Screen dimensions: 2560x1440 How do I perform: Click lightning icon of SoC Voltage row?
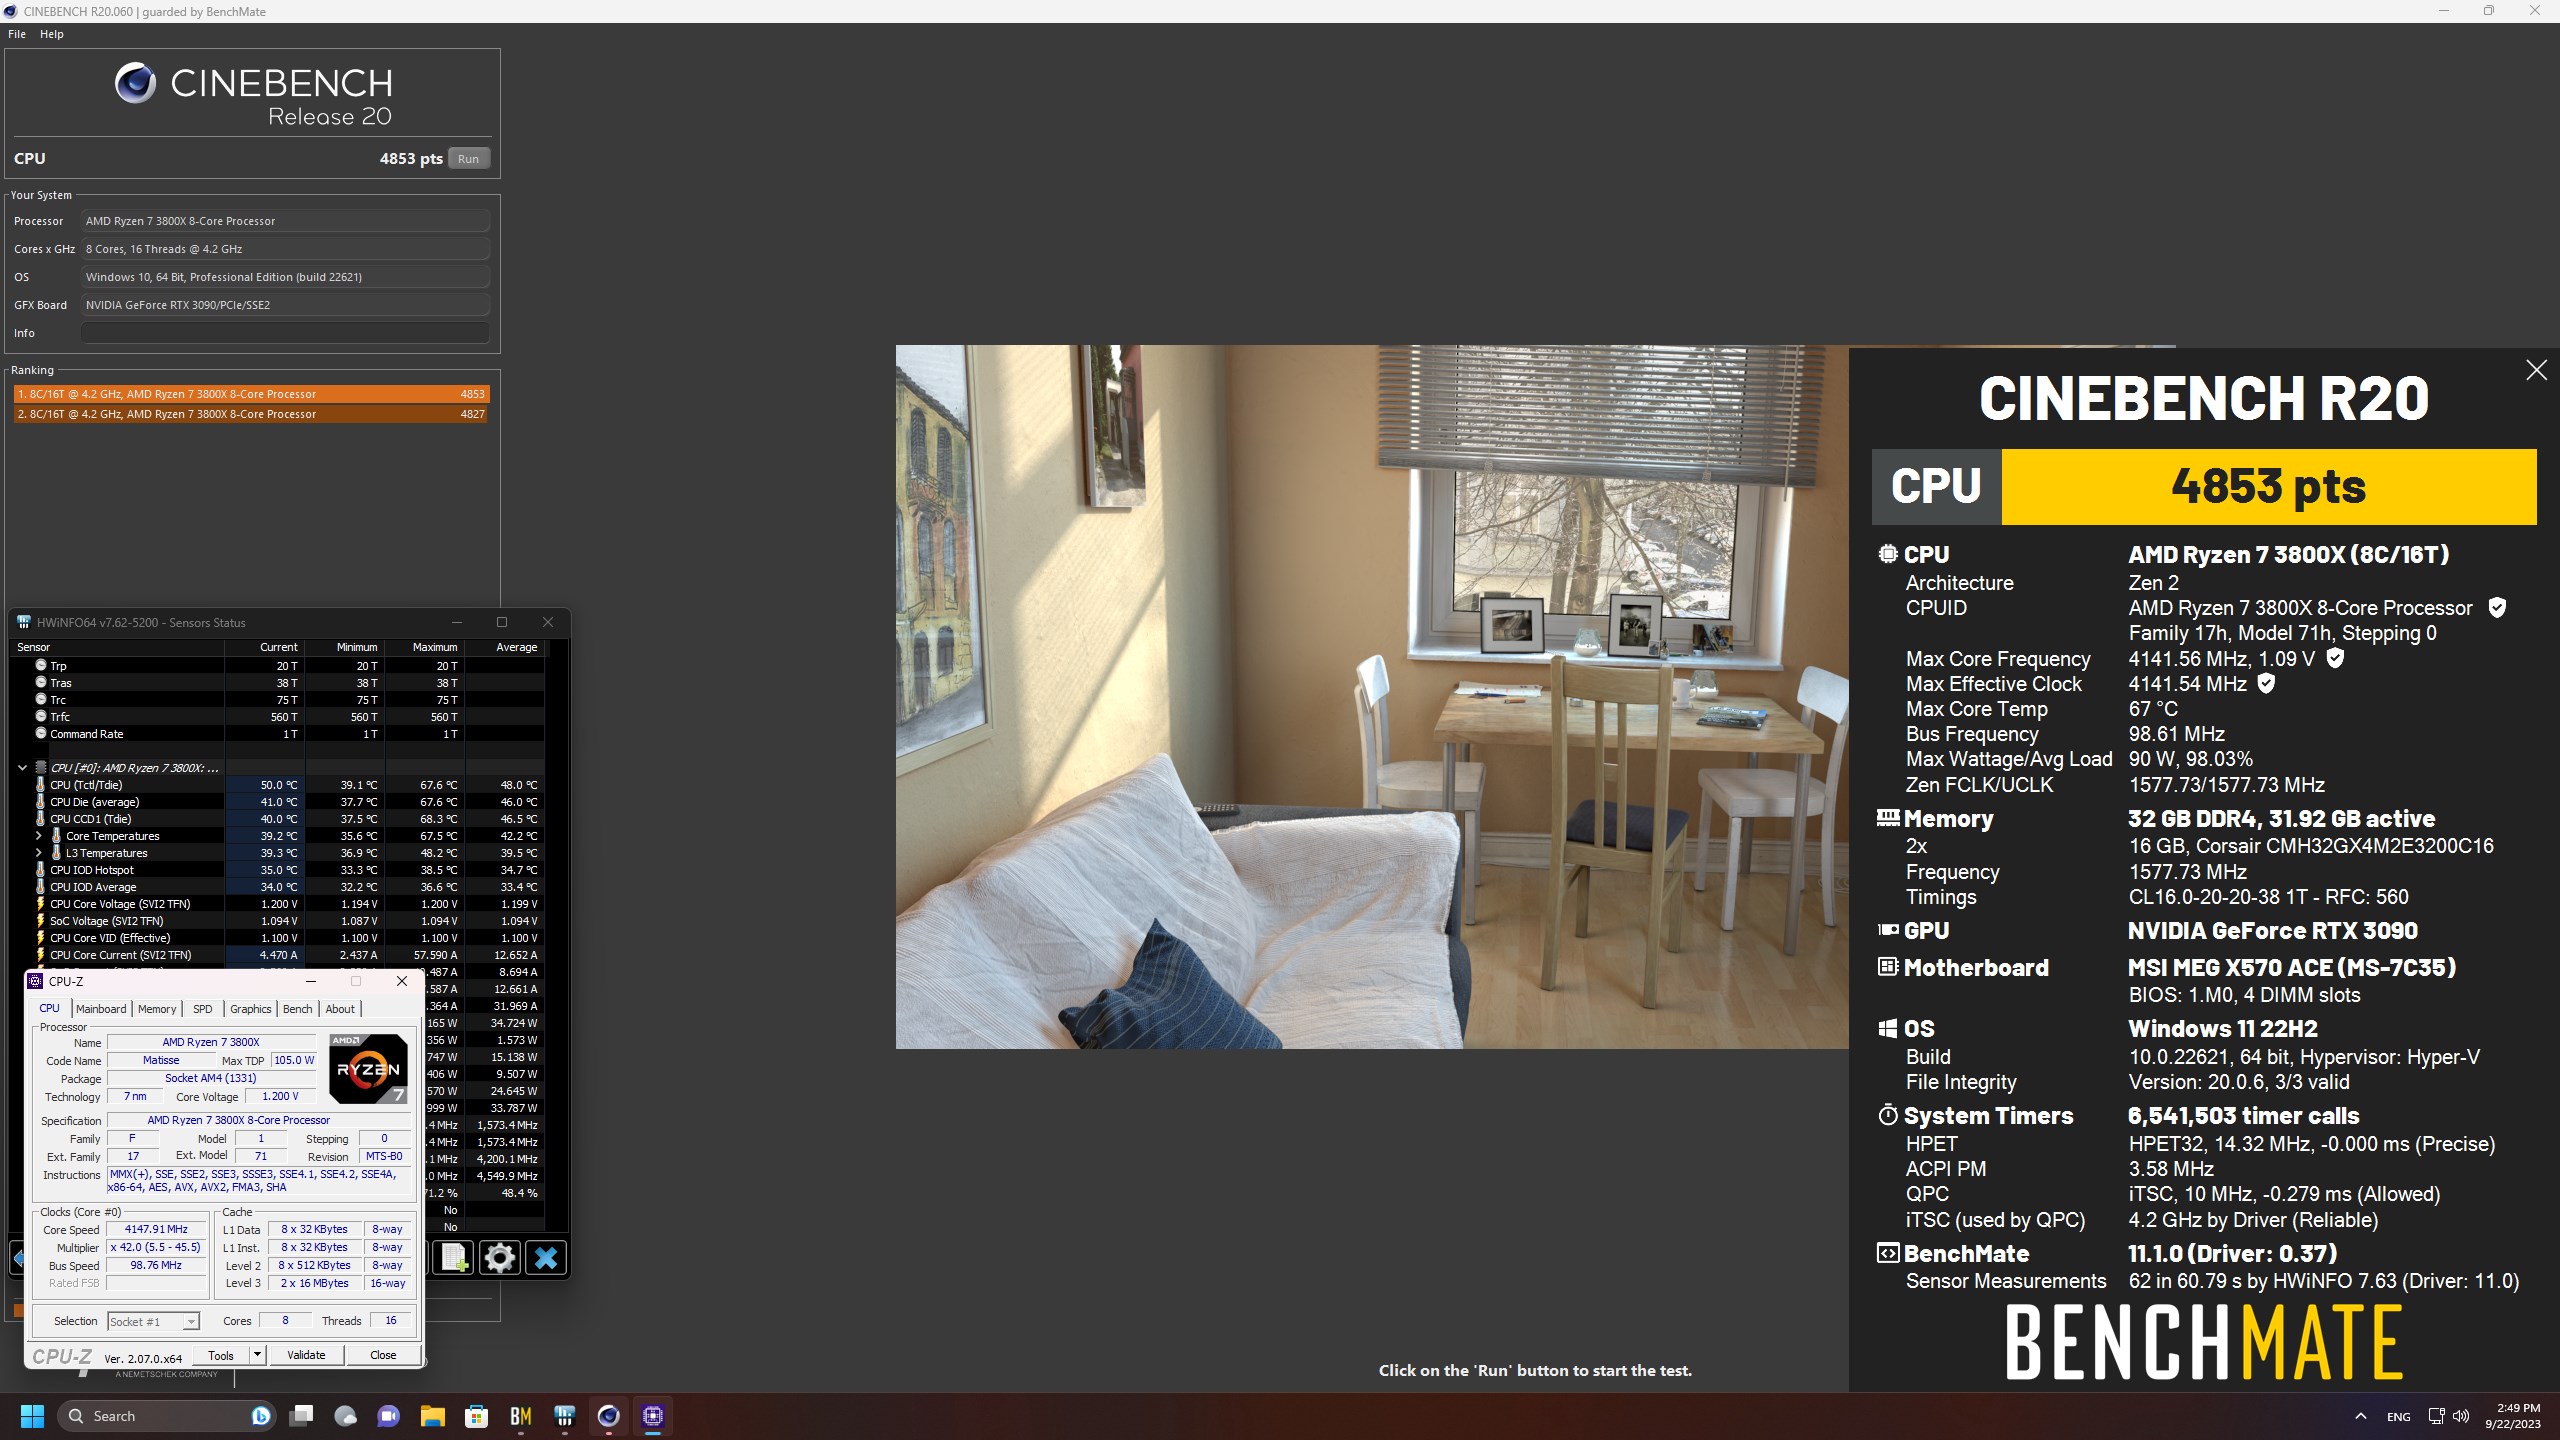[x=41, y=921]
